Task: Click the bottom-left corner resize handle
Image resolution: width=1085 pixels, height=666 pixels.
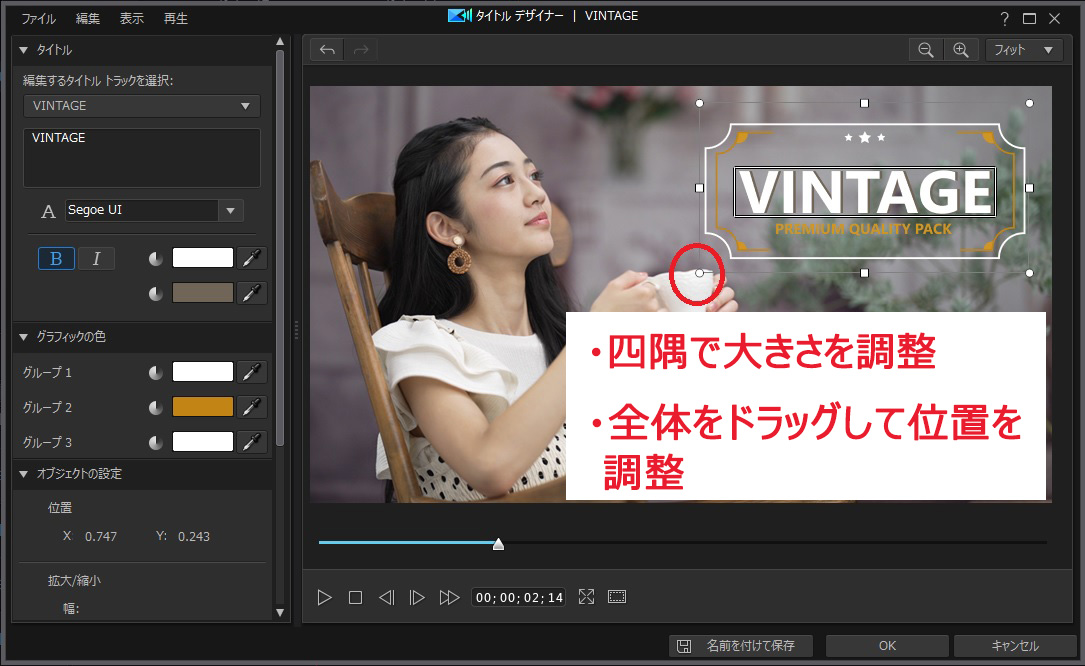Action: (700, 273)
